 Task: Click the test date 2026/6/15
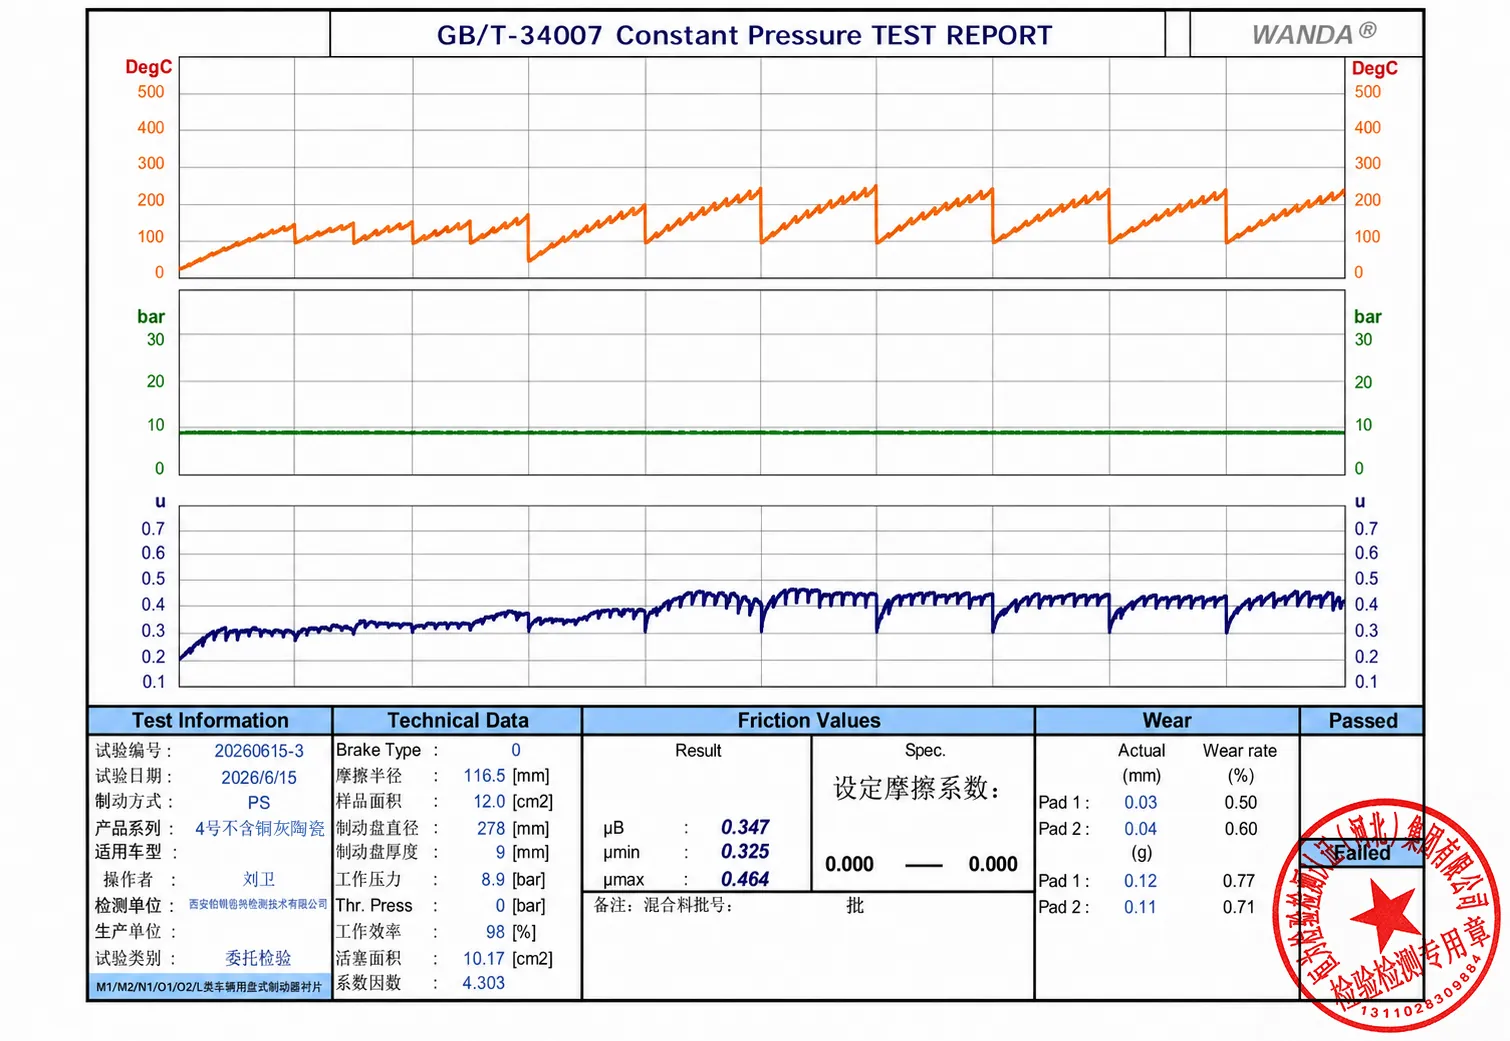coord(259,777)
